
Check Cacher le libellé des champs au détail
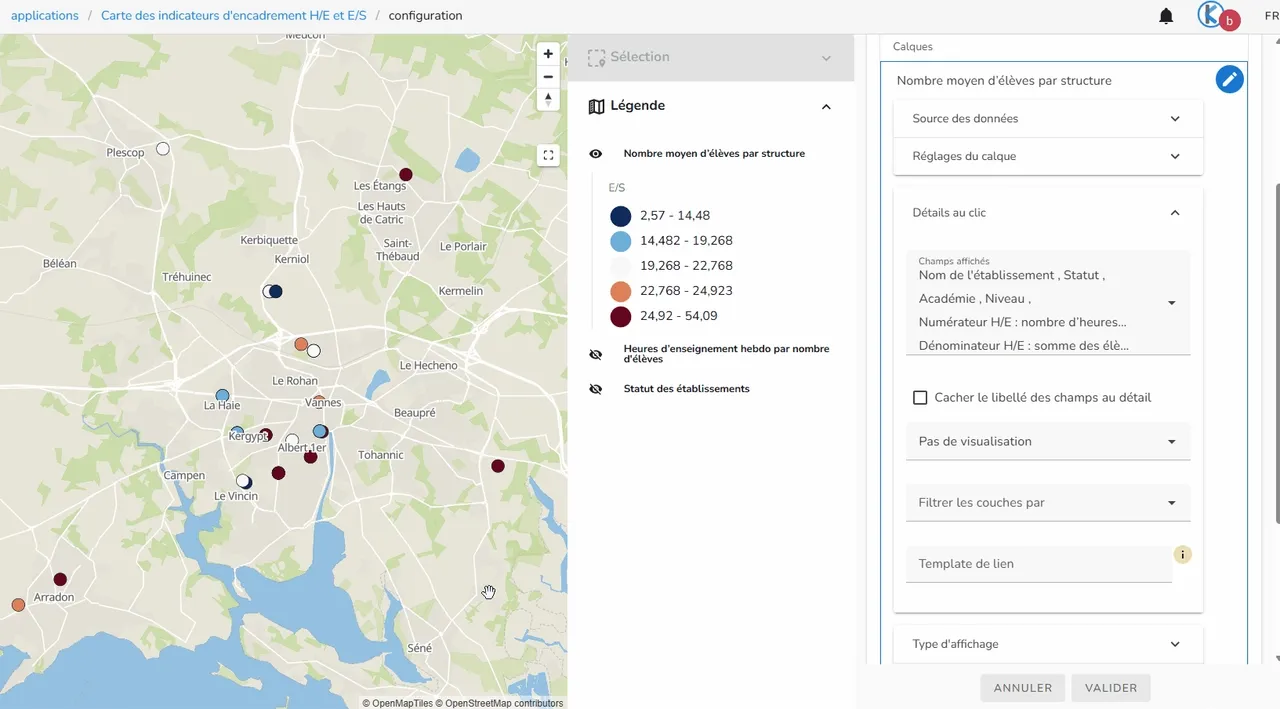click(920, 398)
